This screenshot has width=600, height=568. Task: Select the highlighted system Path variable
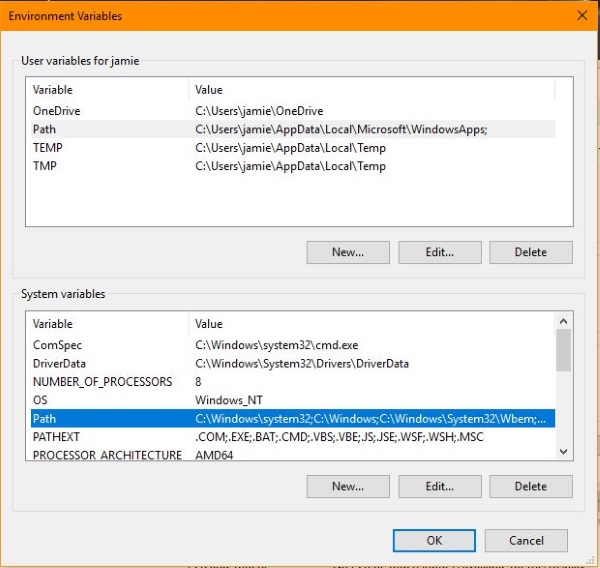(x=293, y=418)
